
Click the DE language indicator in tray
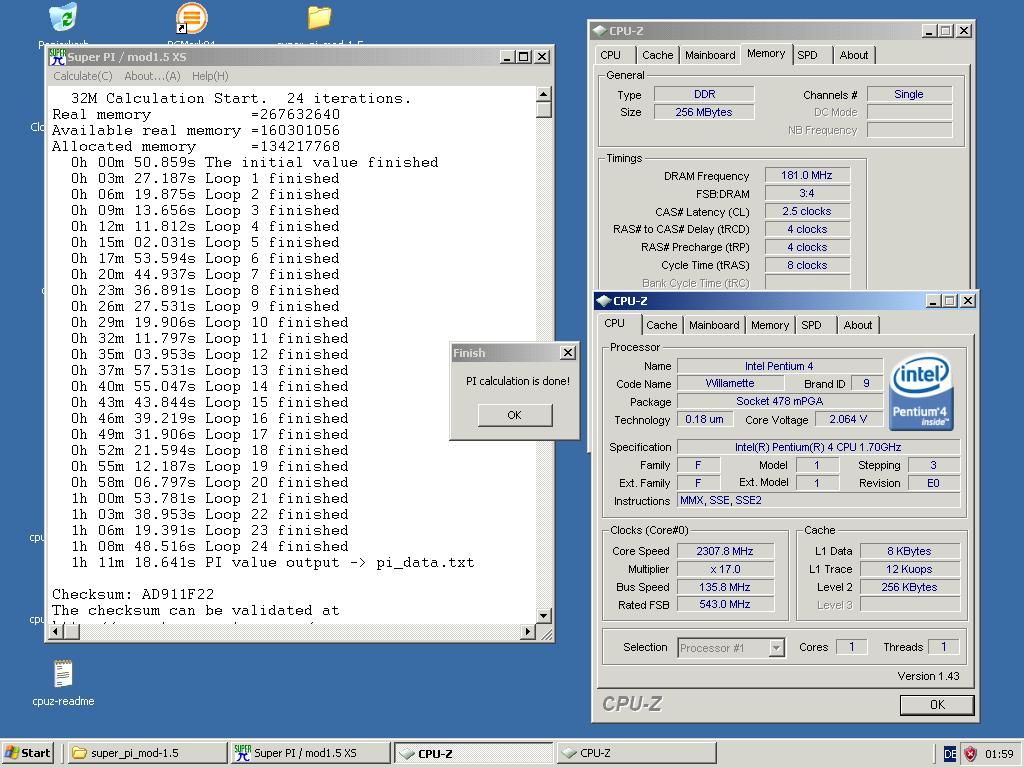[x=950, y=754]
